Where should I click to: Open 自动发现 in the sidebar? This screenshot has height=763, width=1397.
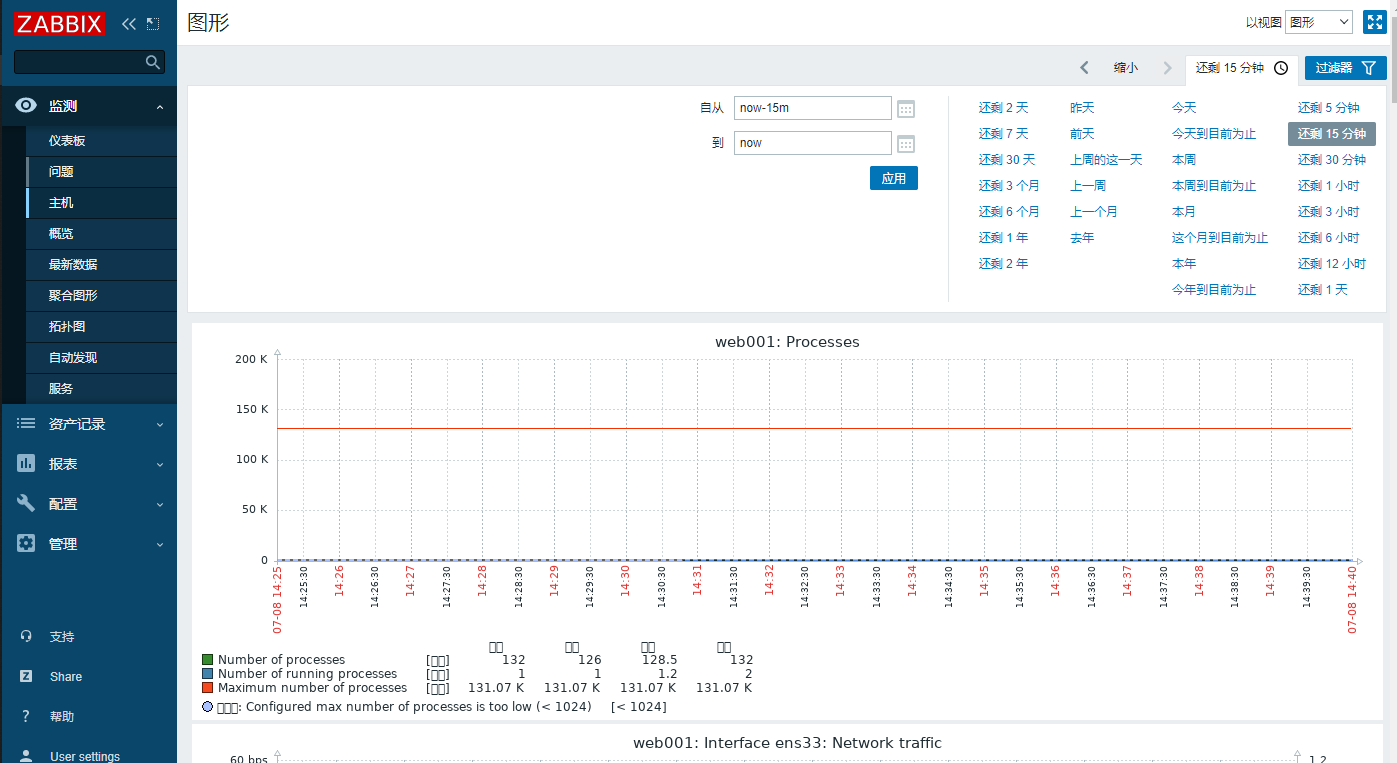(102, 358)
